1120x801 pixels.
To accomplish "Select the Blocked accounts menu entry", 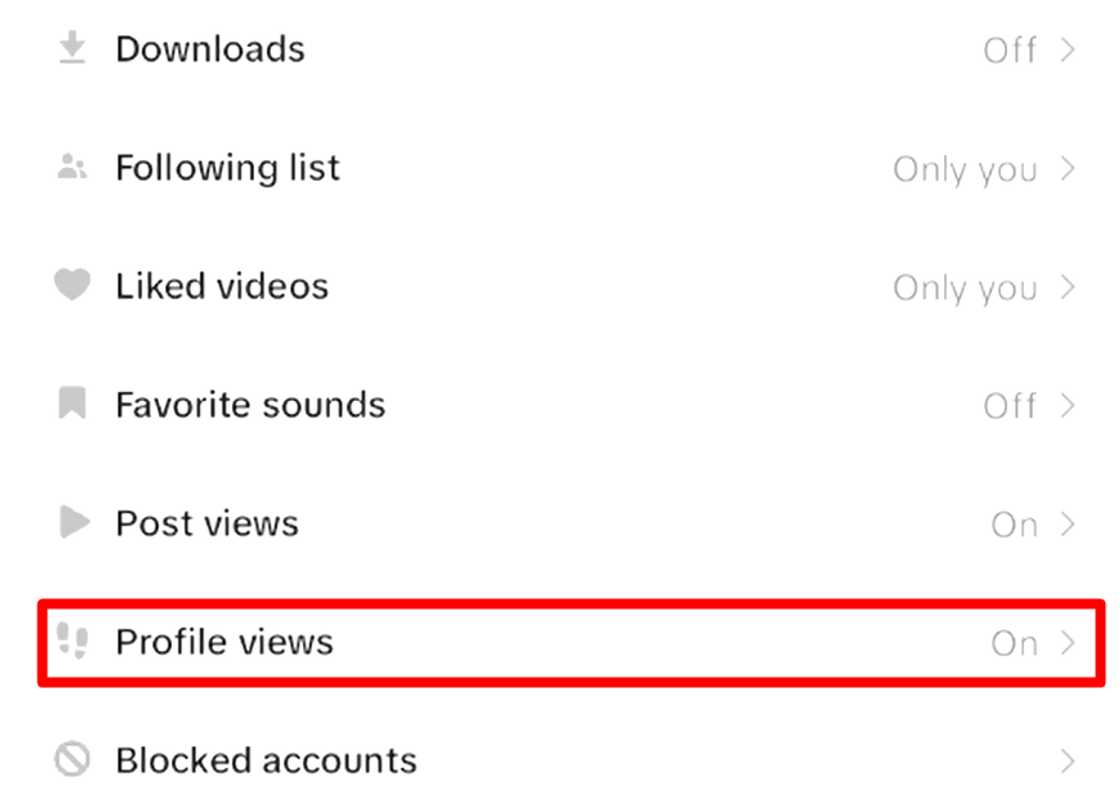I will (x=266, y=760).
